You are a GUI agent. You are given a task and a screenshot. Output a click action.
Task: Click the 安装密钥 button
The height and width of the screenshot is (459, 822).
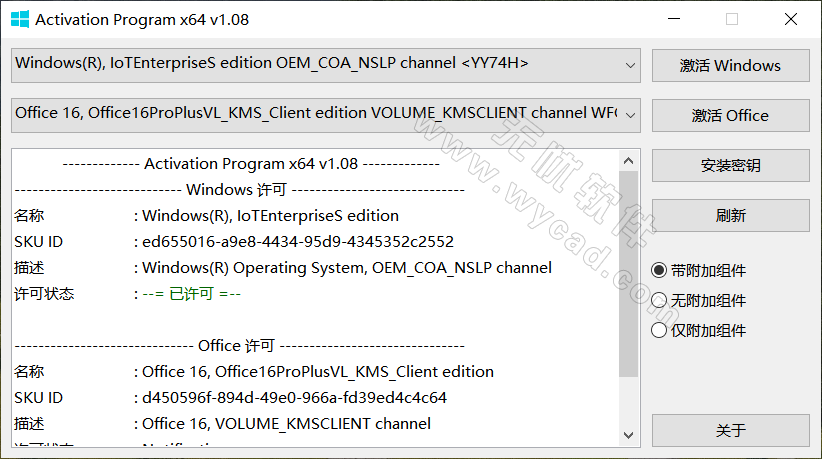click(730, 165)
